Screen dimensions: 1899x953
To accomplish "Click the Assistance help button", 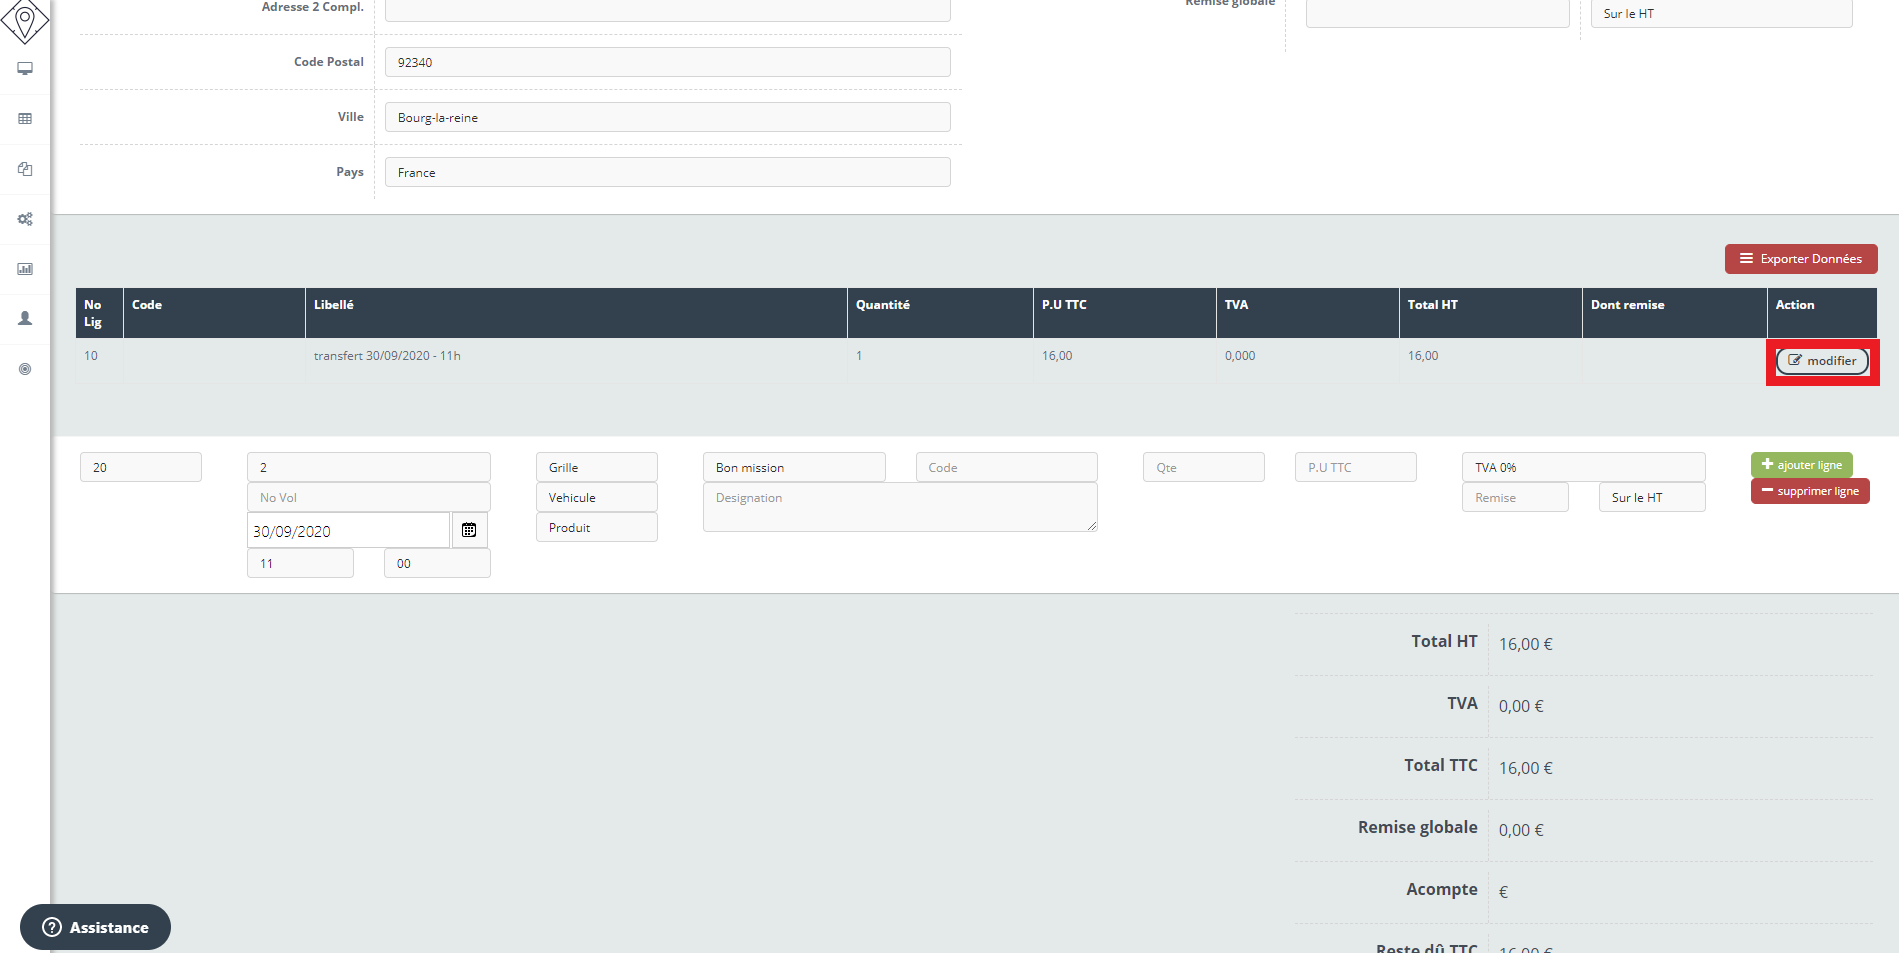I will point(96,927).
